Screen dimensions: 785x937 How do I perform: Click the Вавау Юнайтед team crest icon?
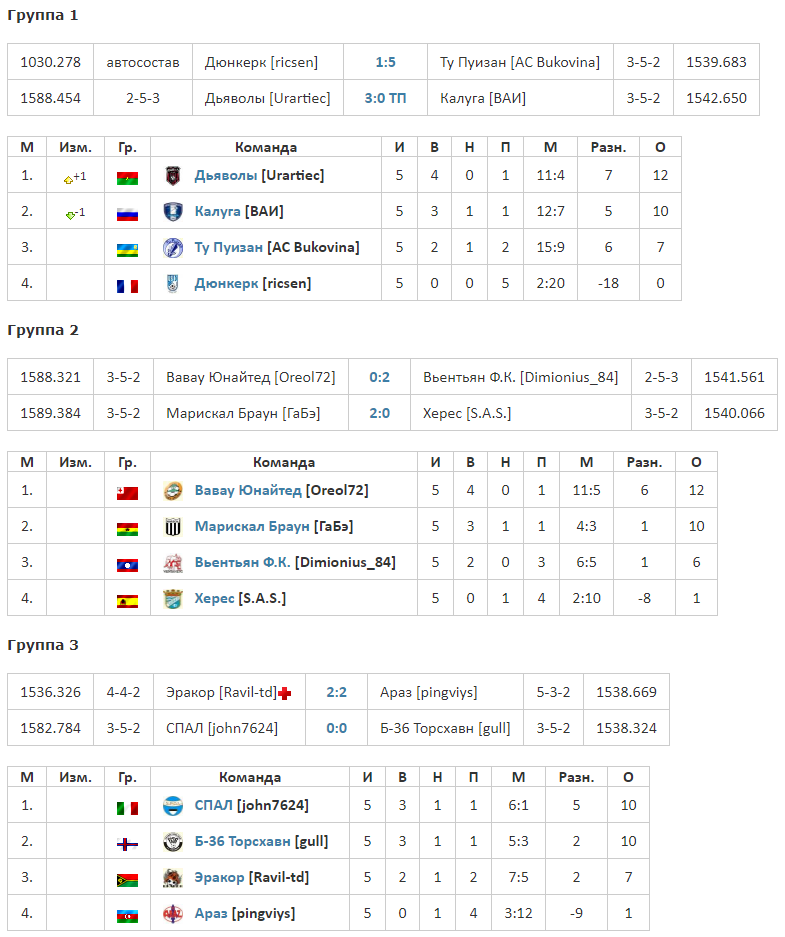coord(173,491)
